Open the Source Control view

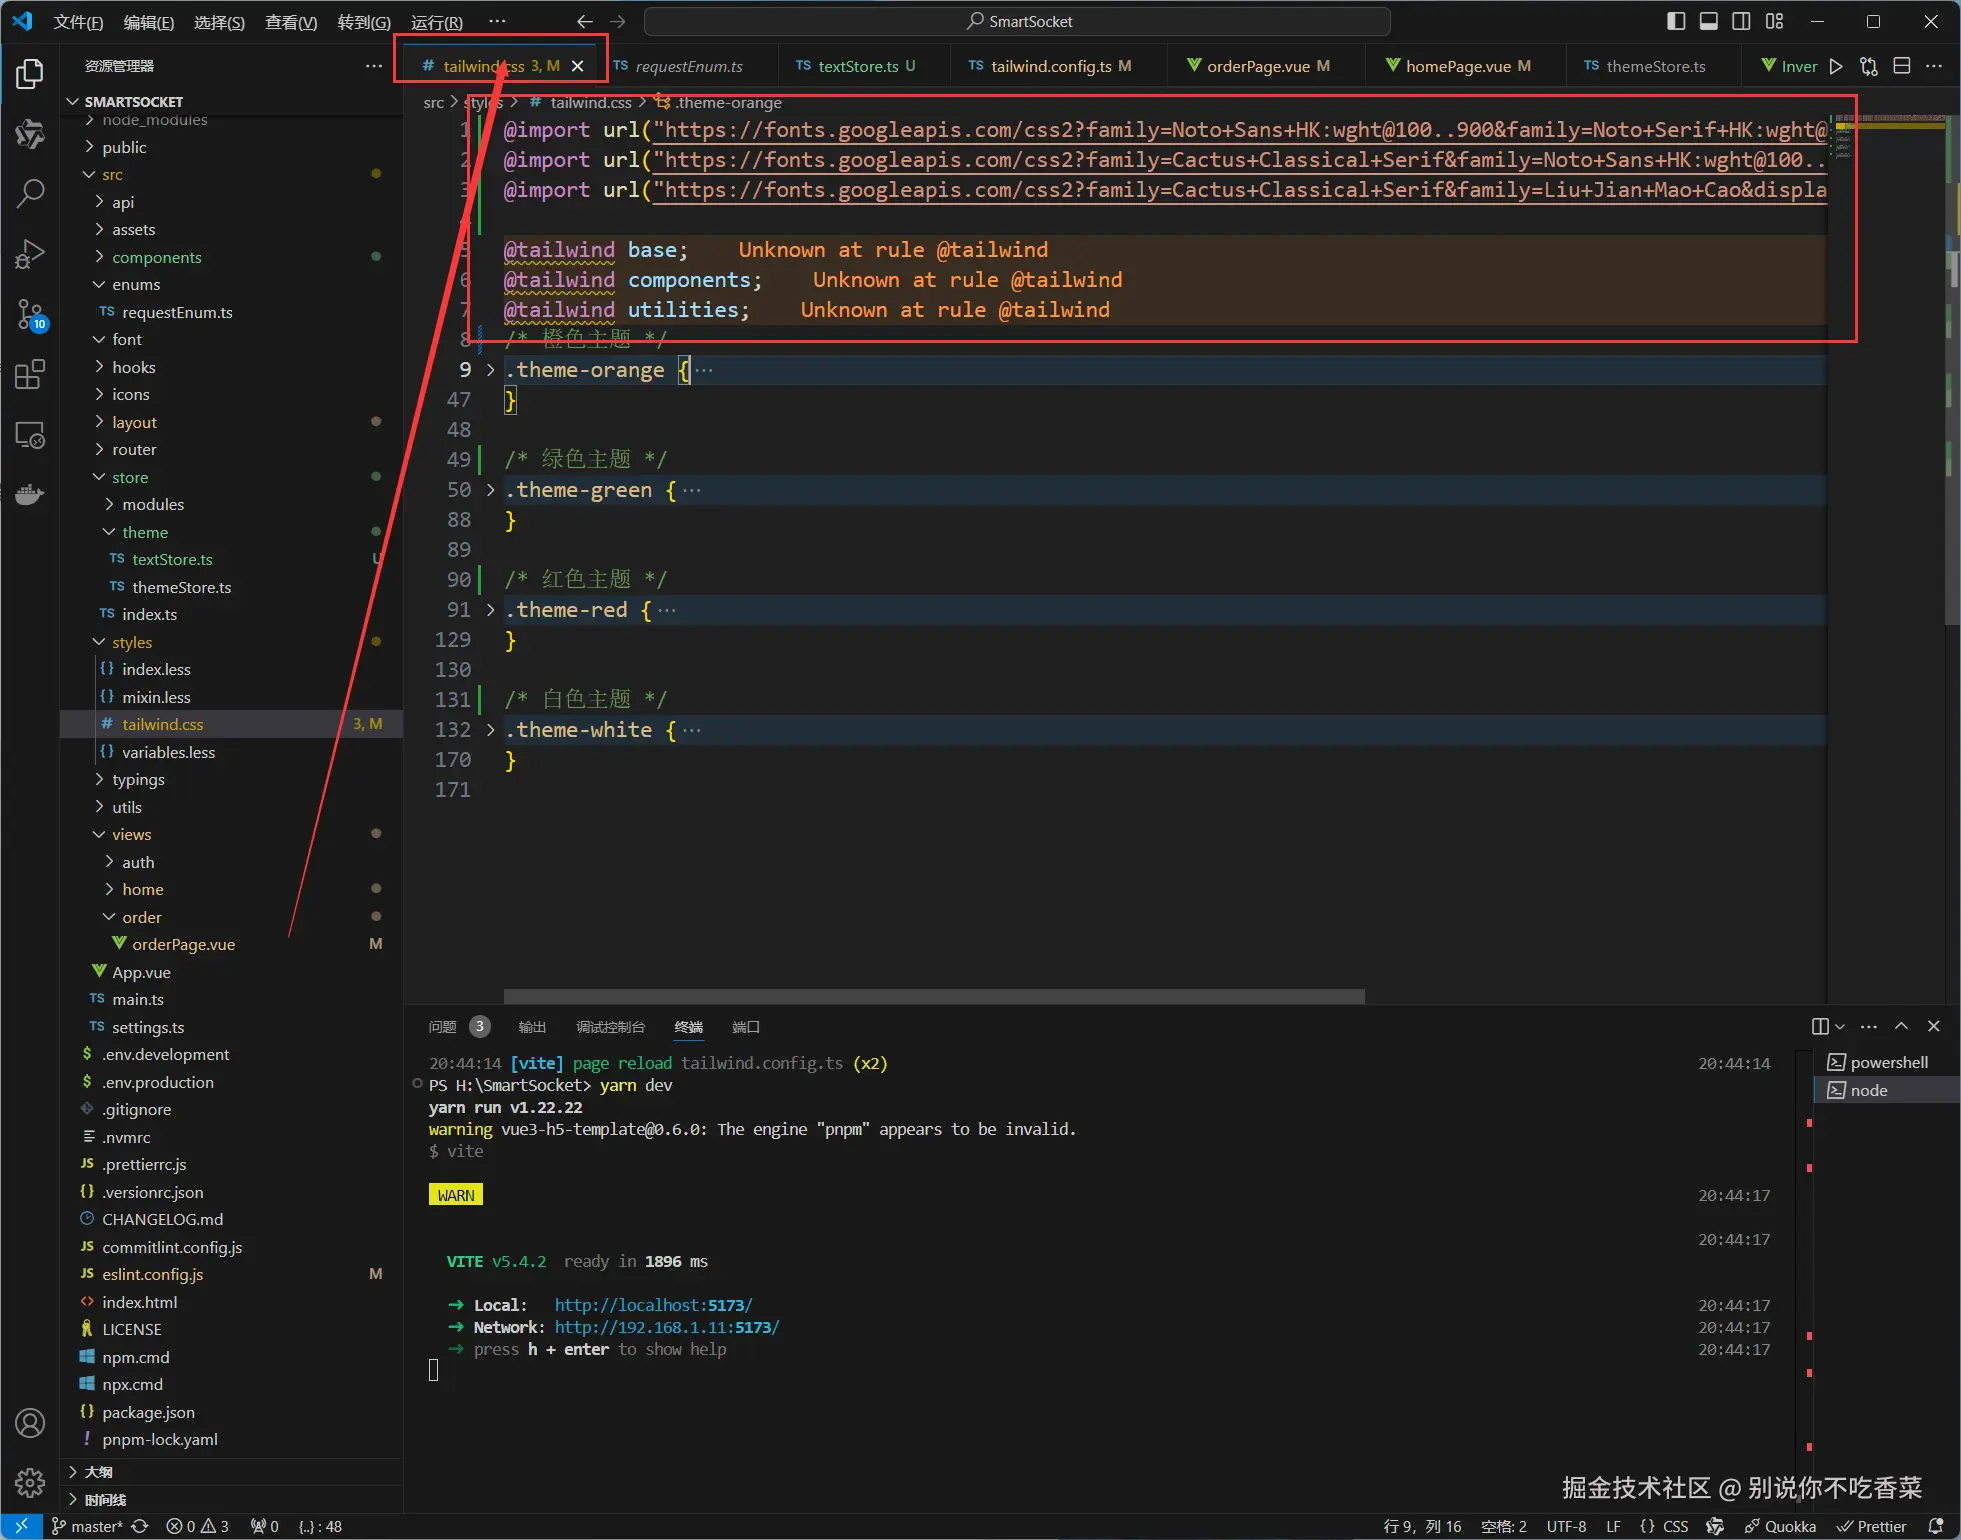click(x=30, y=315)
